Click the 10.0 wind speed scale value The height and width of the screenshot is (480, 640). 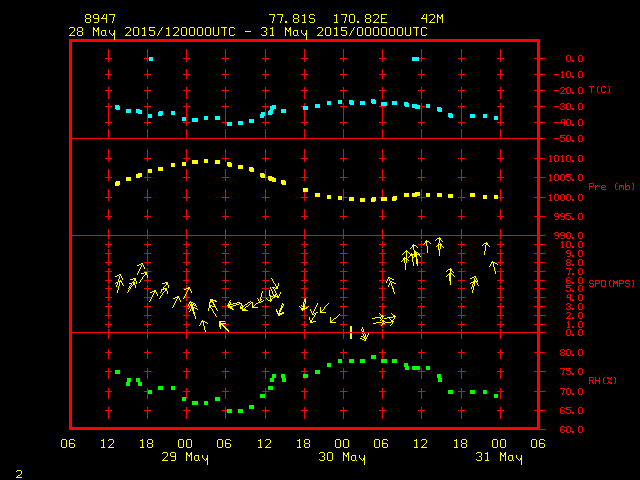point(571,244)
